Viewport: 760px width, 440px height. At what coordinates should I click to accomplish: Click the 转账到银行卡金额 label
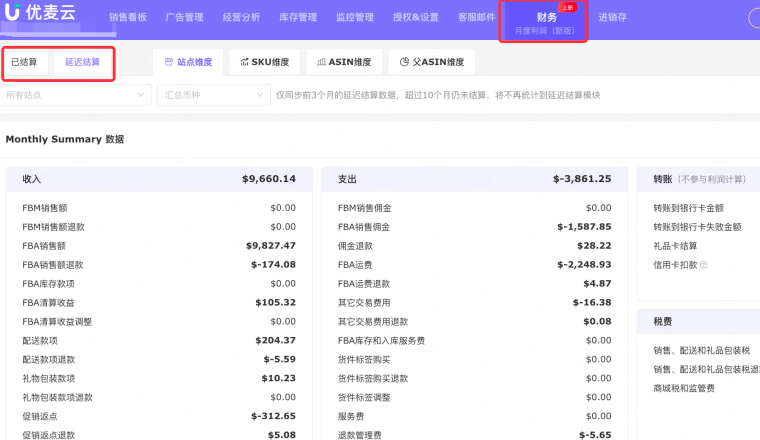(688, 208)
